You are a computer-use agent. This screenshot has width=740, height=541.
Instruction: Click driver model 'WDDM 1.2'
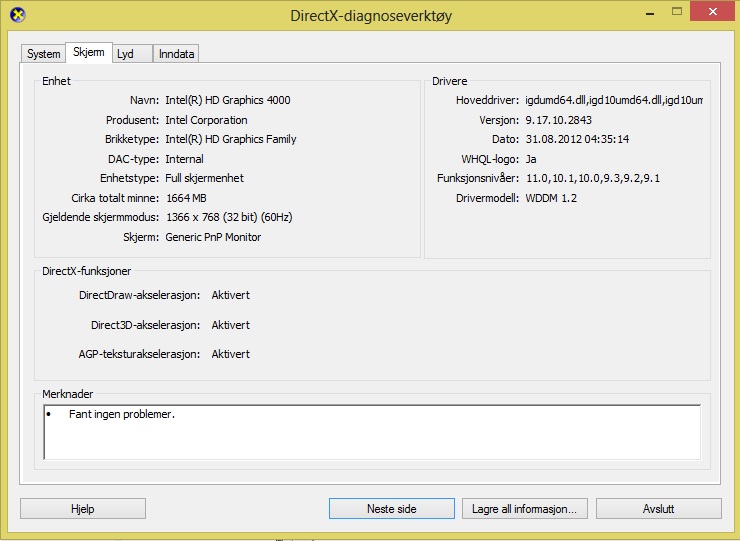click(x=551, y=198)
